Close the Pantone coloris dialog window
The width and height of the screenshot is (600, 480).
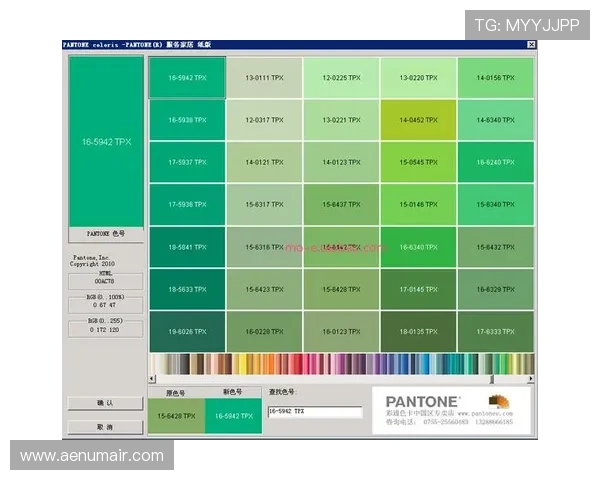[531, 45]
